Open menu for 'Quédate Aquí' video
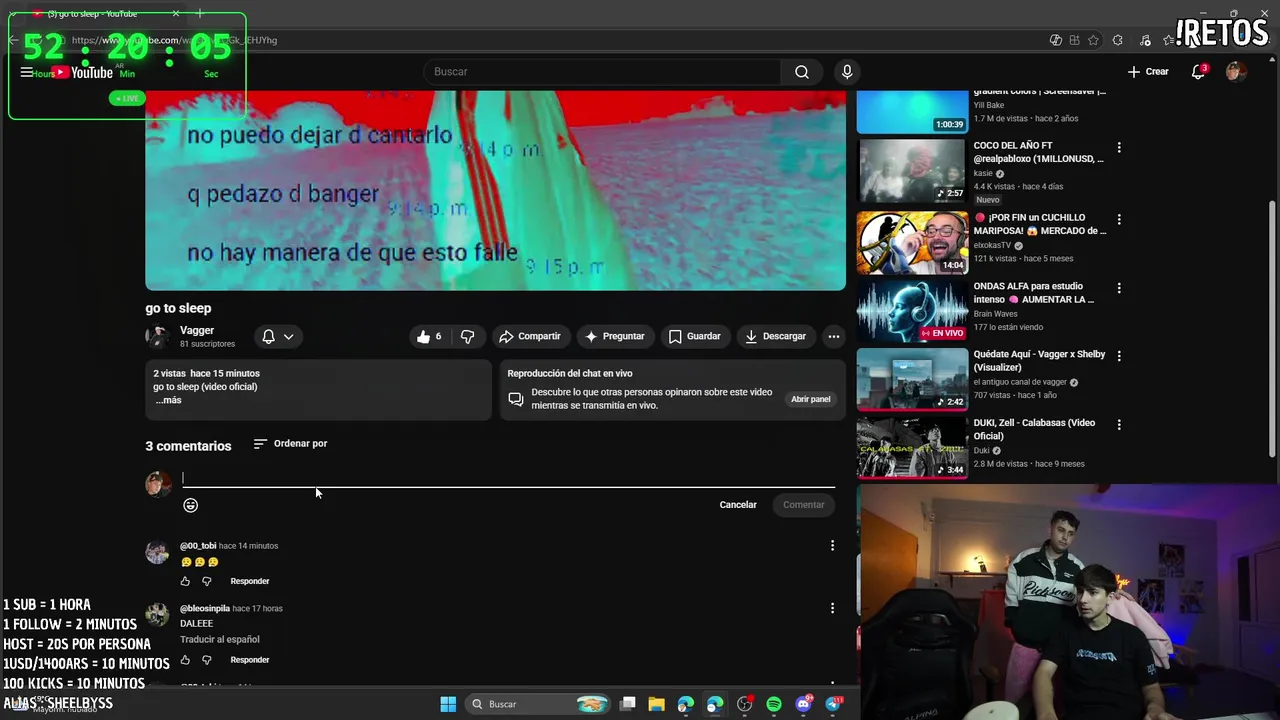 1119,356
